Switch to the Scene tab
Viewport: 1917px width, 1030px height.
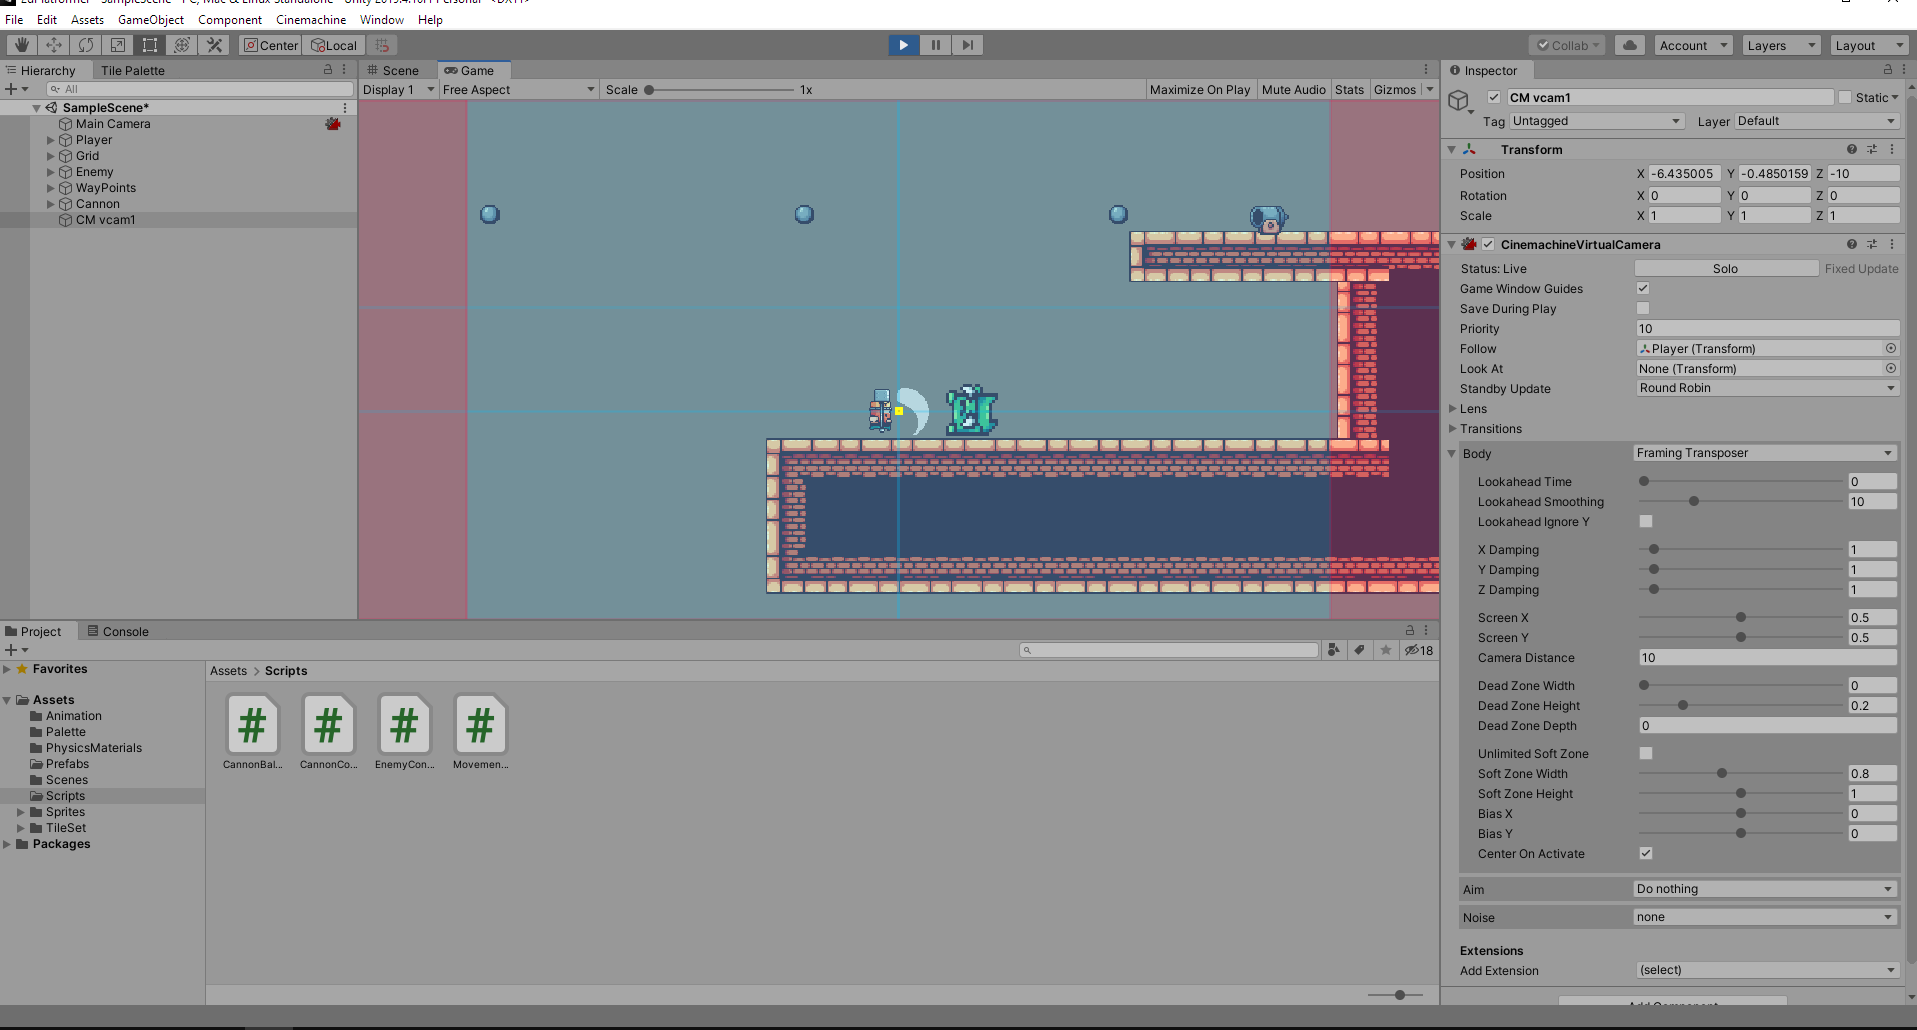coord(397,70)
